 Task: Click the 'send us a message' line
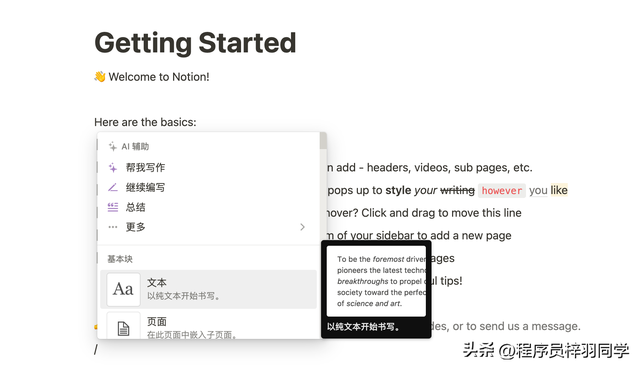506,326
